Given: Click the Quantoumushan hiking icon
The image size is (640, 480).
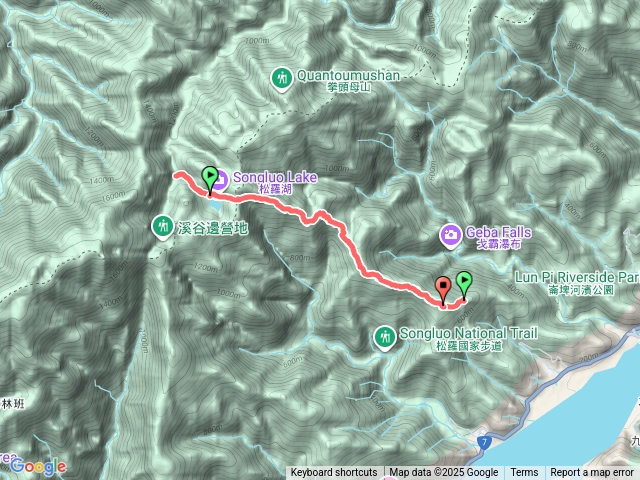Looking at the screenshot, I should point(282,79).
